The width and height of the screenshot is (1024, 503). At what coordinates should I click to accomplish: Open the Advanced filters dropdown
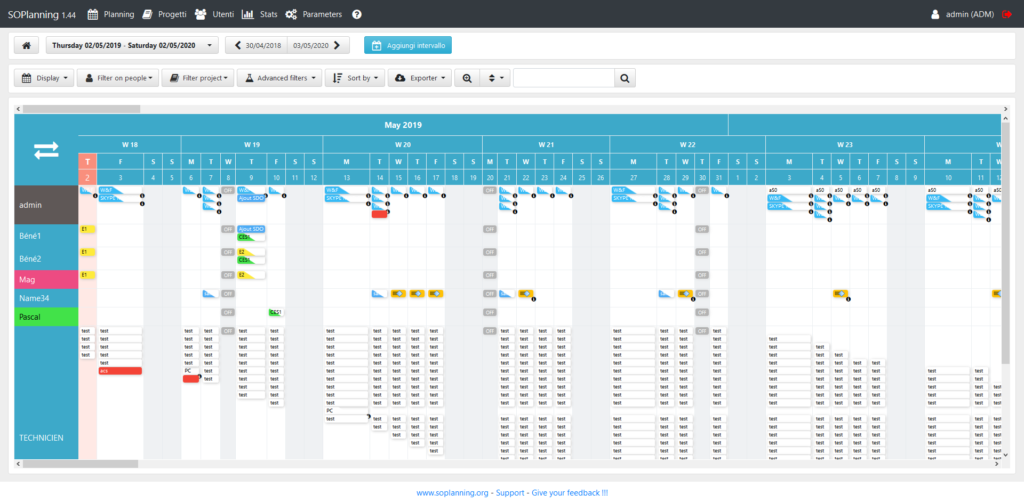pos(280,78)
